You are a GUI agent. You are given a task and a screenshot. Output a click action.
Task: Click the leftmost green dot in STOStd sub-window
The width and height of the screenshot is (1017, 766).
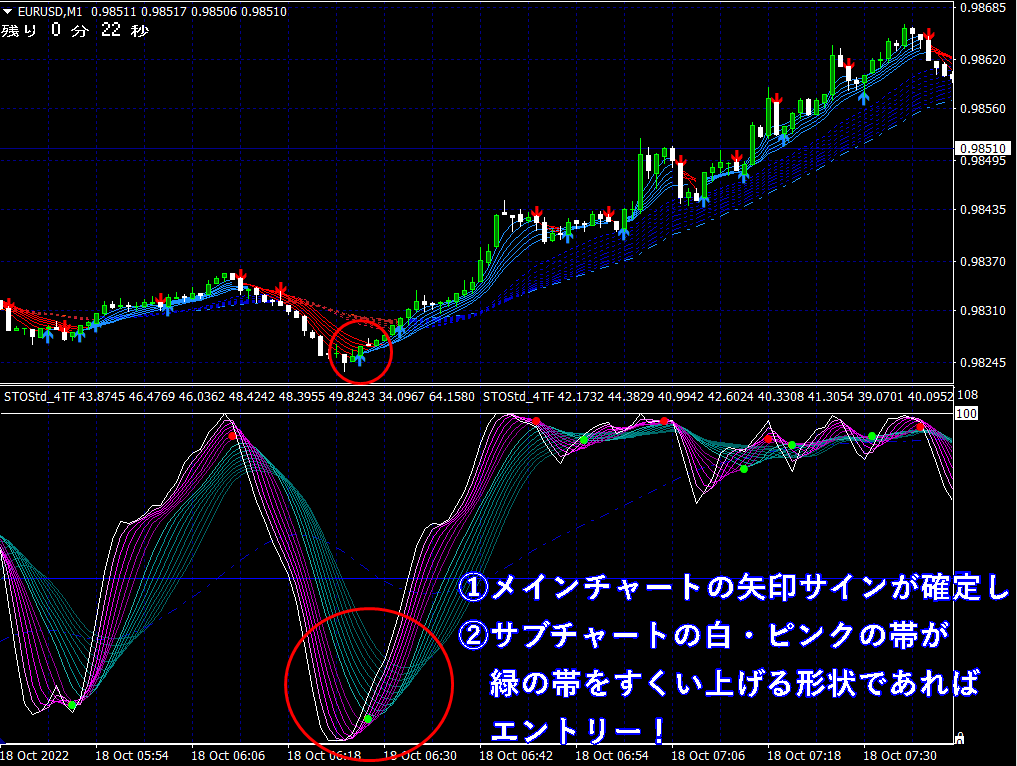point(72,704)
